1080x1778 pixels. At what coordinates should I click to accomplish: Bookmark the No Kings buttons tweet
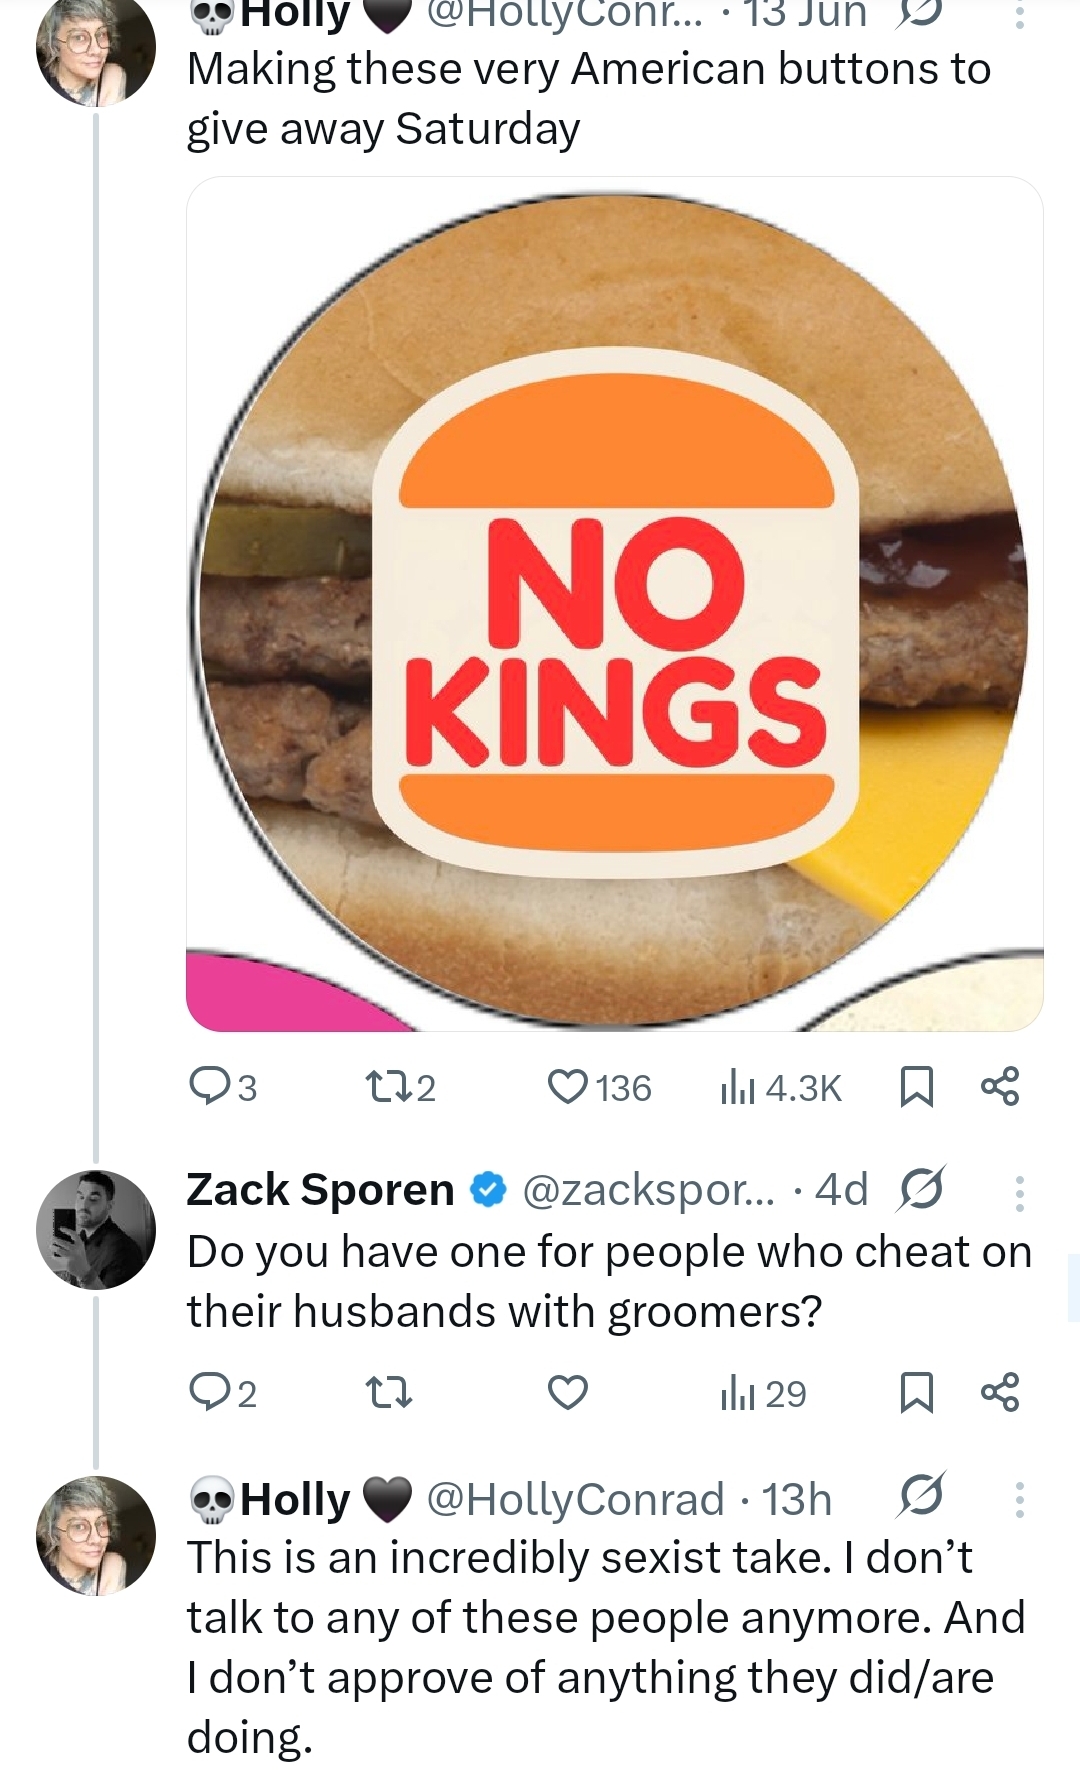click(x=917, y=1087)
